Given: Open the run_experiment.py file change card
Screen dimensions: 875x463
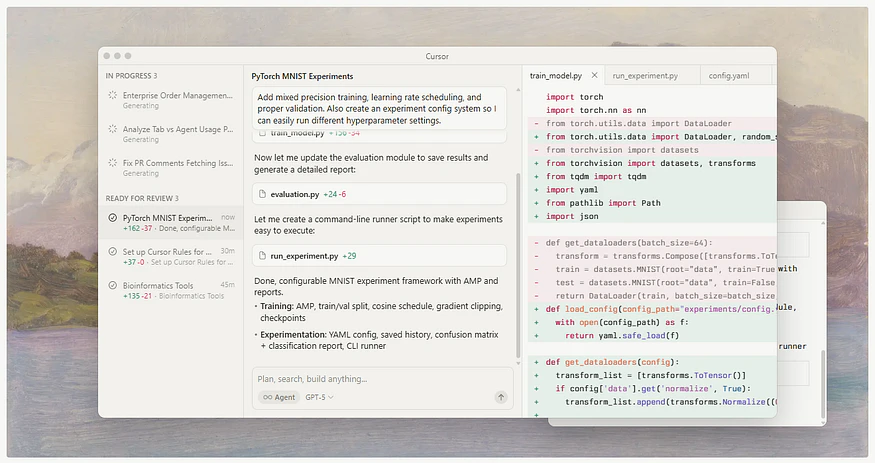Looking at the screenshot, I should [x=379, y=255].
